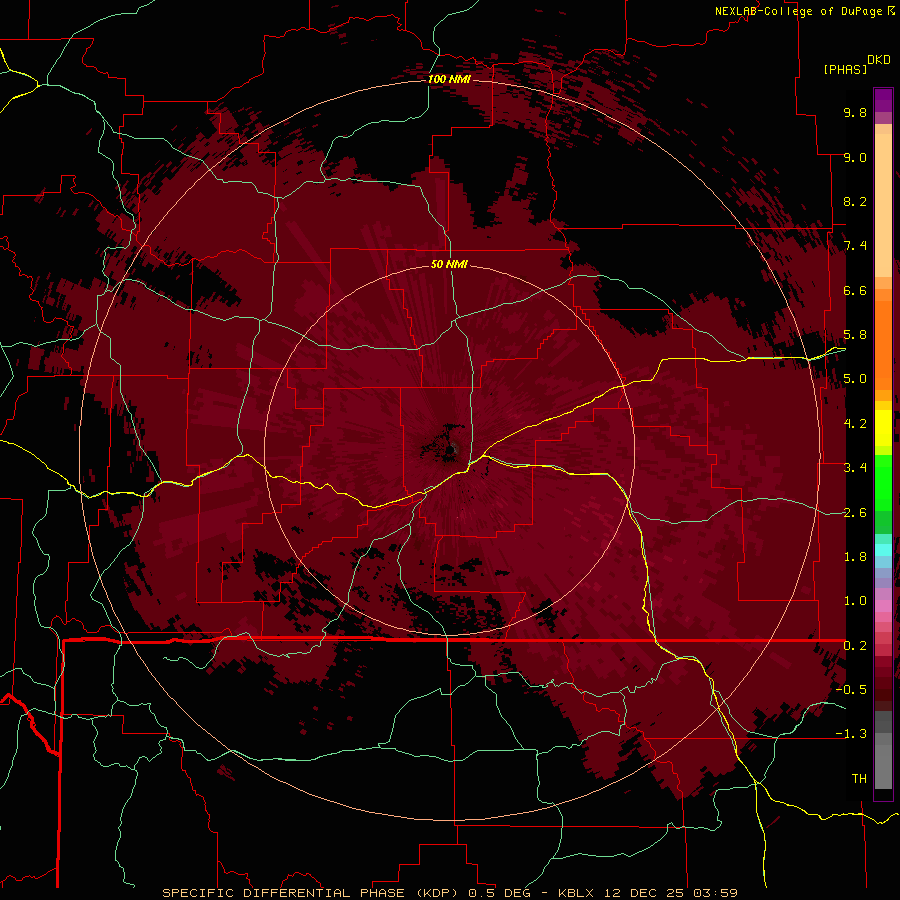This screenshot has width=900, height=900.
Task: Click the cyan segment of the color bar
Action: coord(883,550)
